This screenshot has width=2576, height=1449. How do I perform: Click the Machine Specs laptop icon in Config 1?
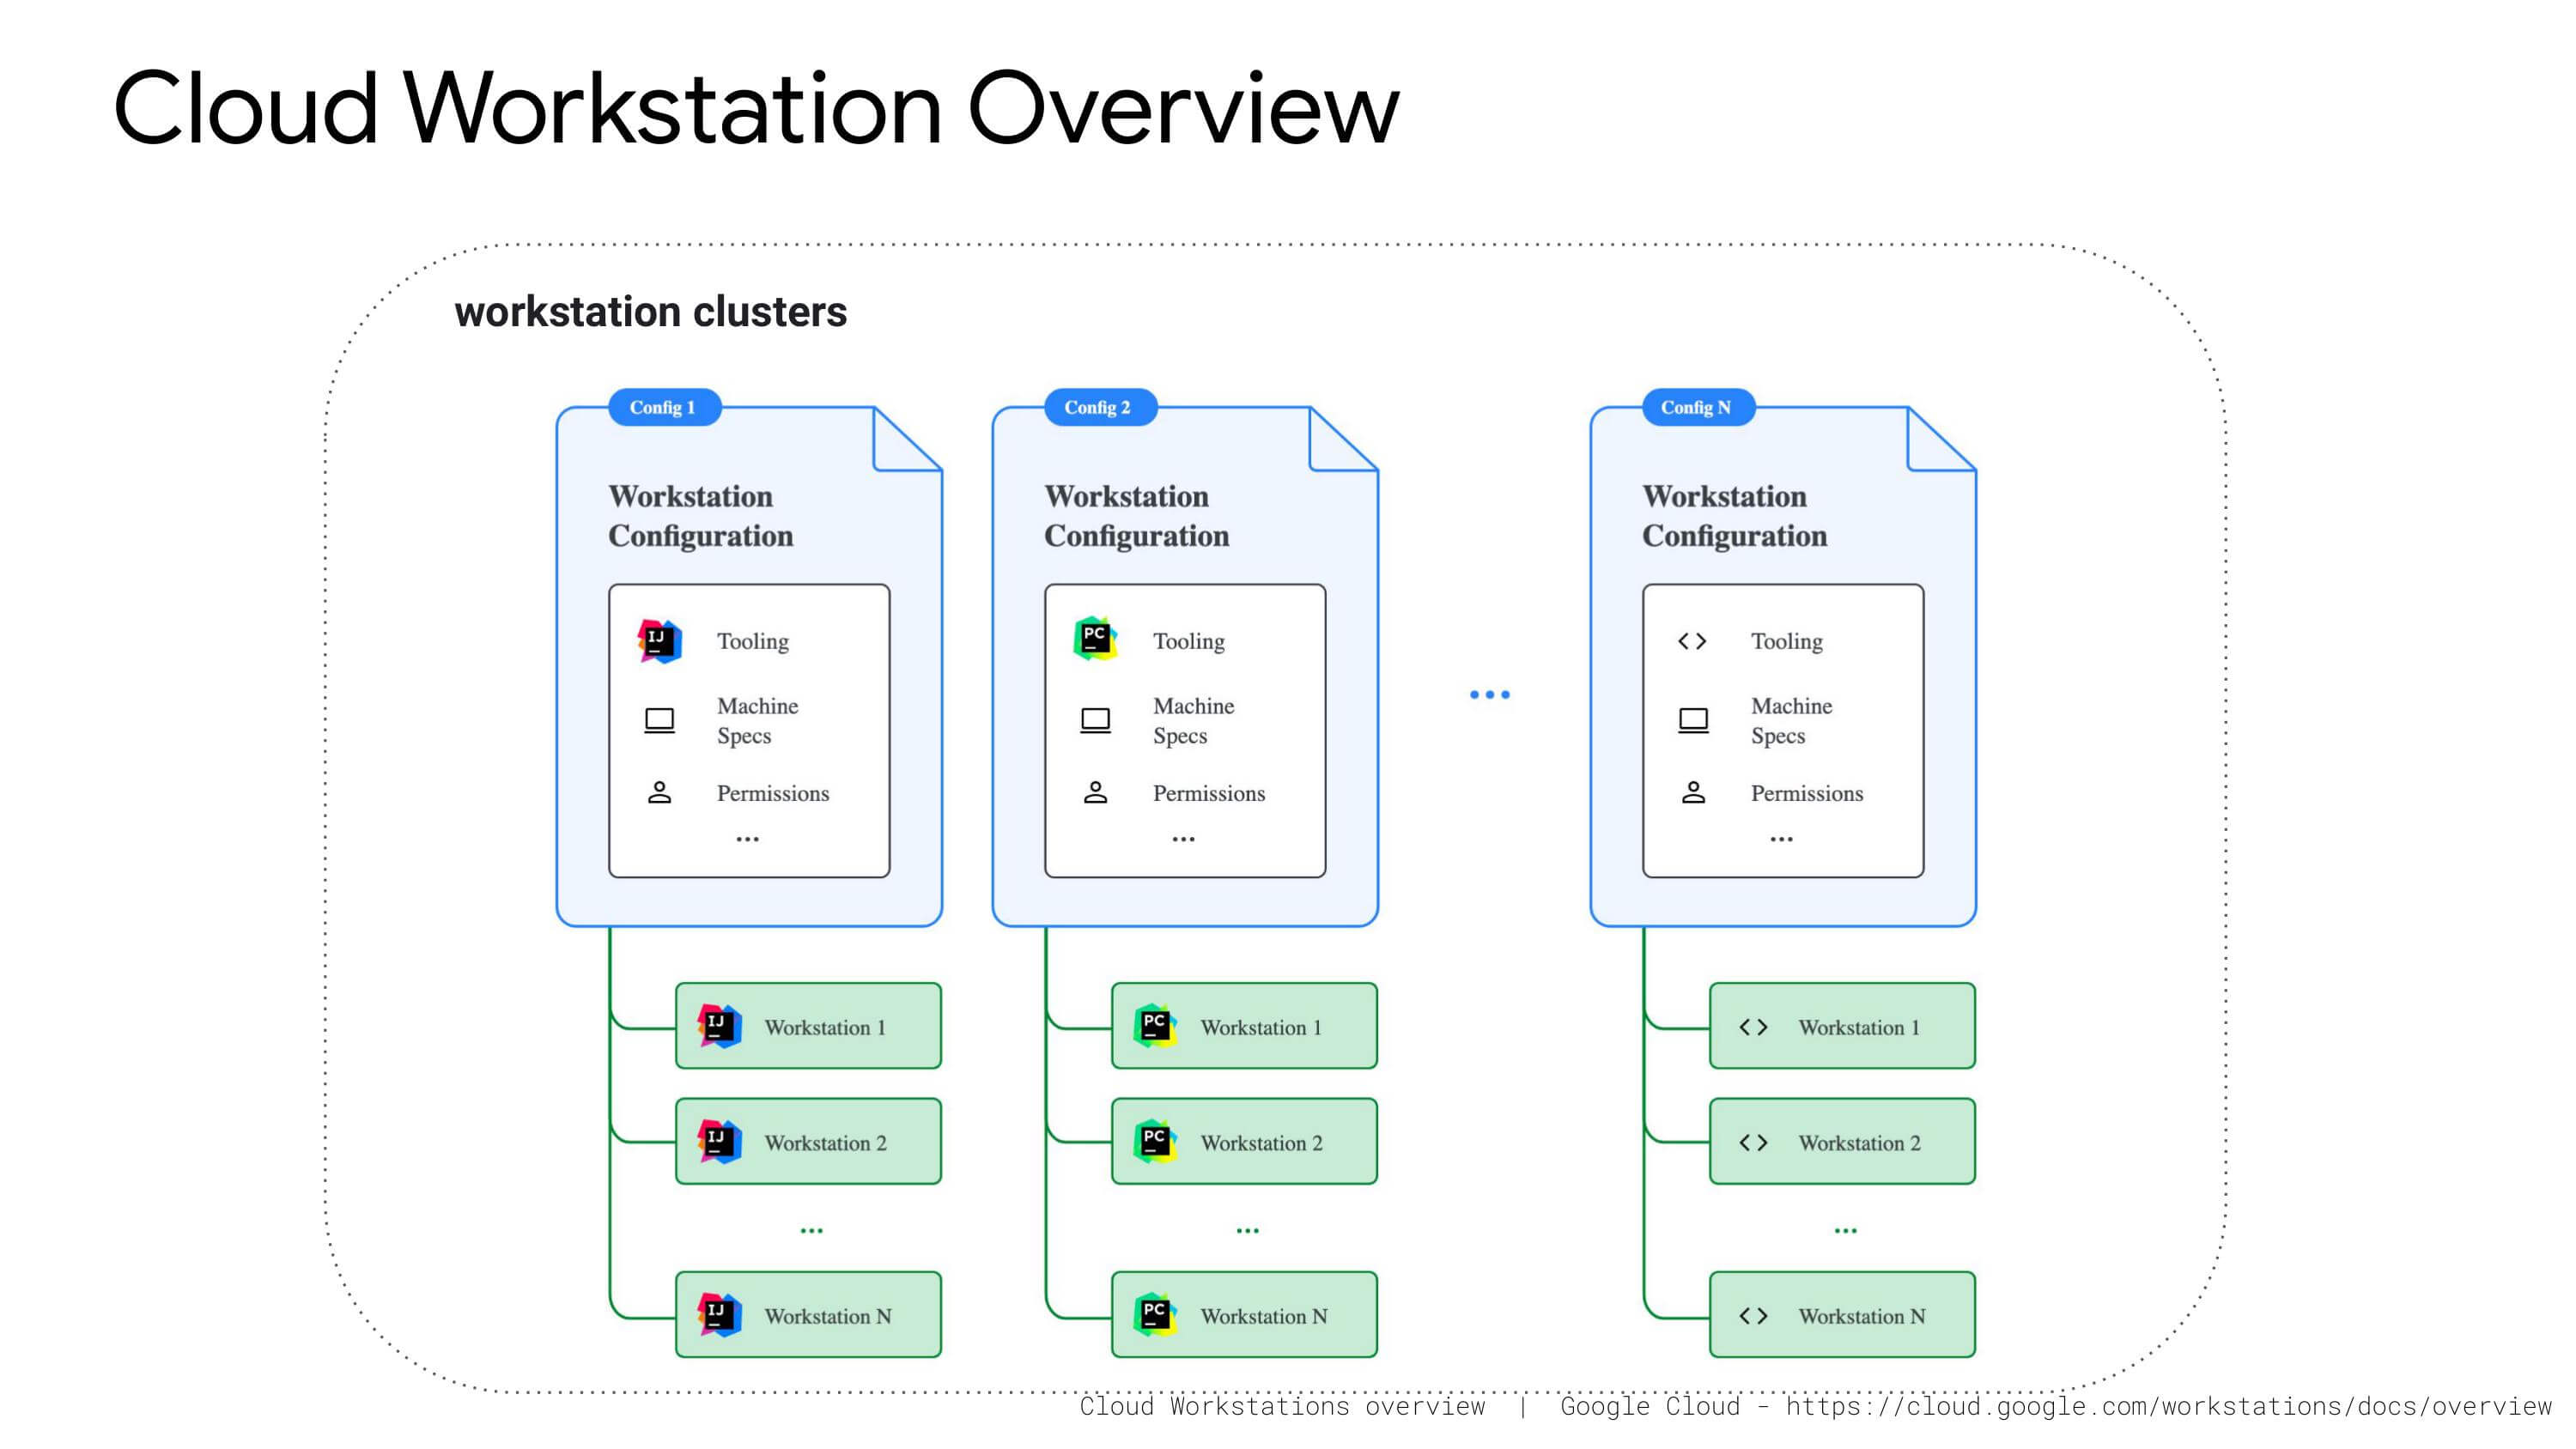click(659, 719)
